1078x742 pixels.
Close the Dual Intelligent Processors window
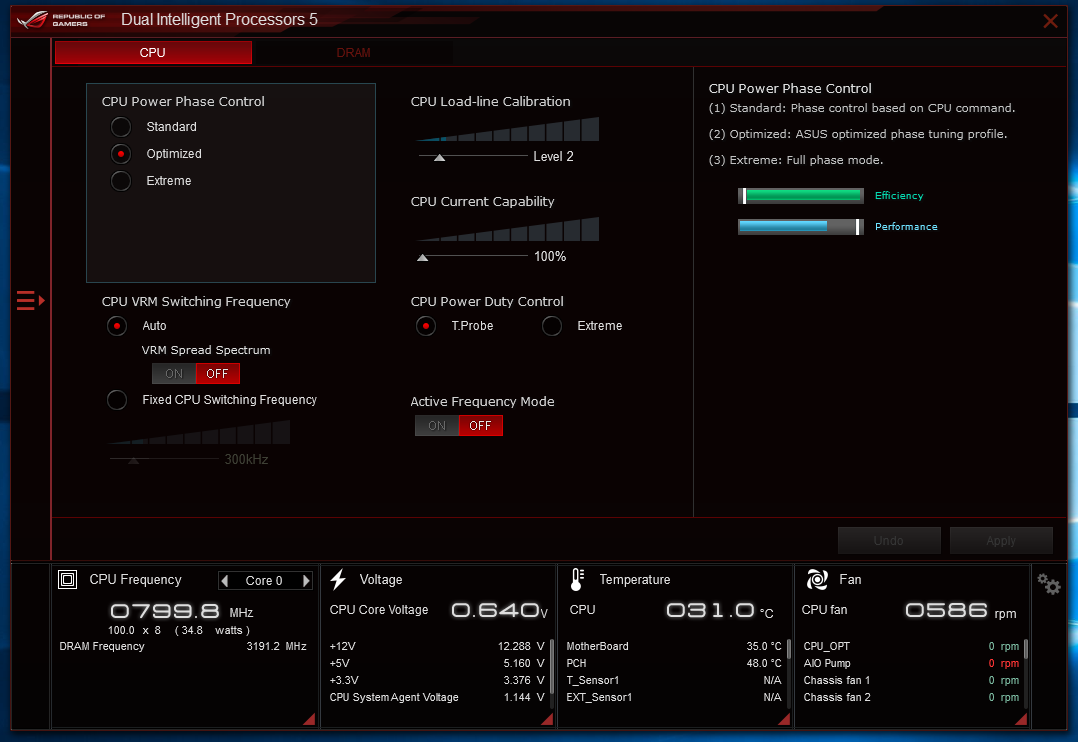1050,21
